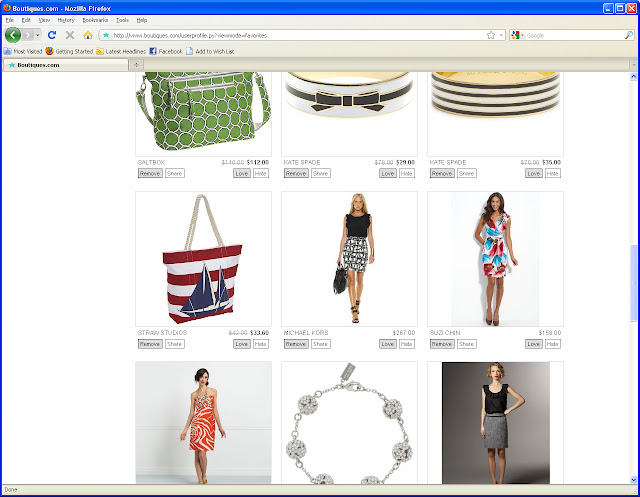Screen dimensions: 640x497
Task: Hide the Suzi Chin dress
Action: [553, 344]
